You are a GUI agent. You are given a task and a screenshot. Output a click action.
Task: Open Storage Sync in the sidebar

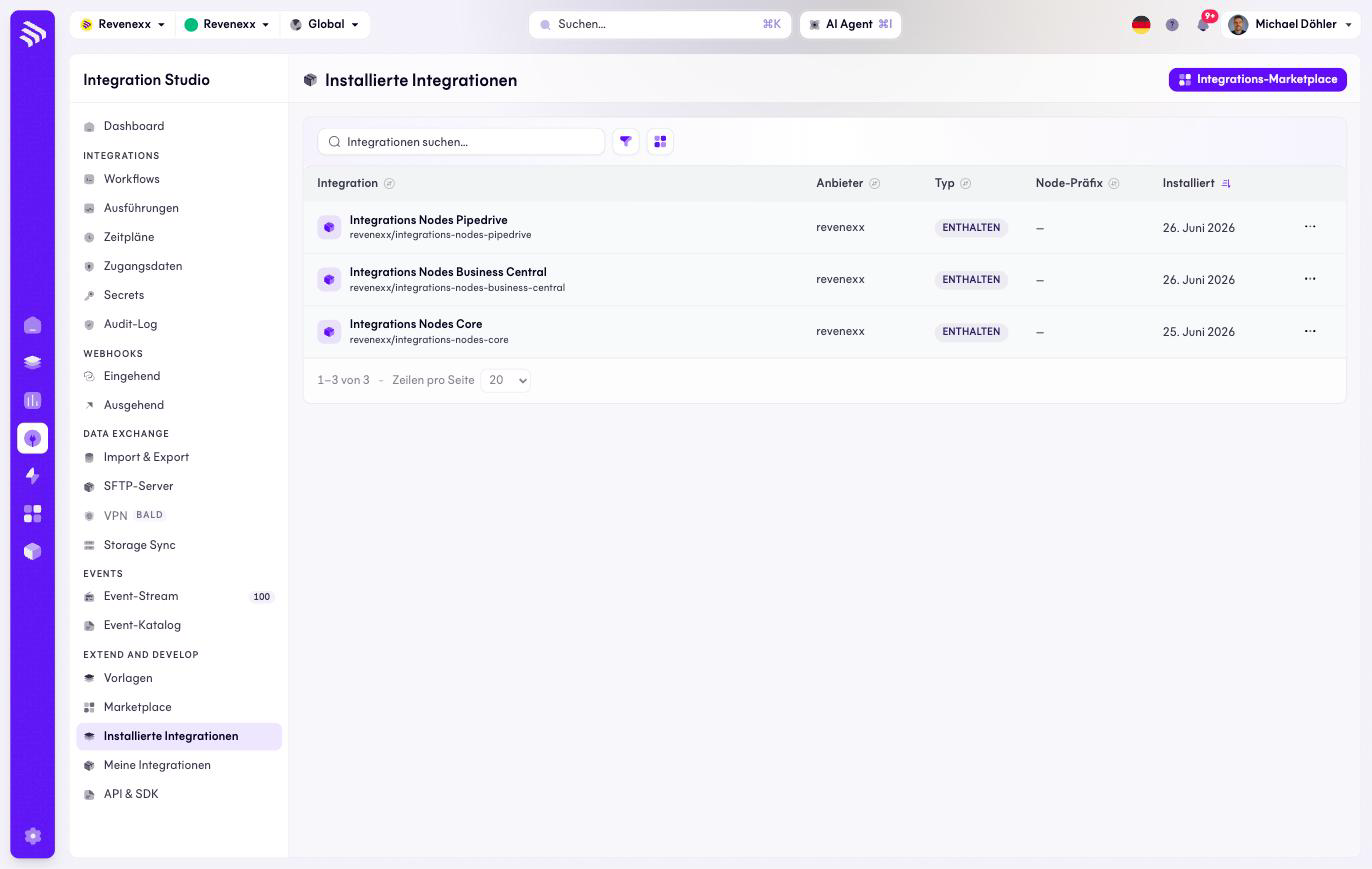pos(179,546)
